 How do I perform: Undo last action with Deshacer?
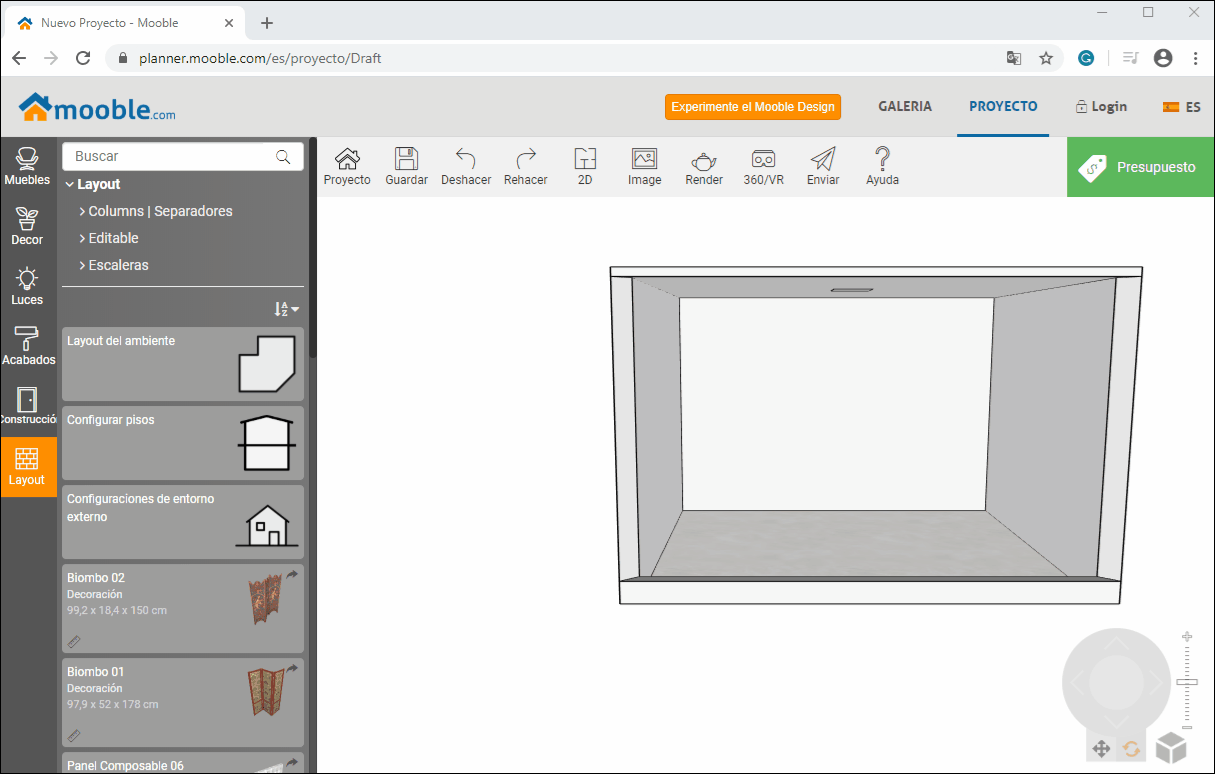pyautogui.click(x=466, y=166)
